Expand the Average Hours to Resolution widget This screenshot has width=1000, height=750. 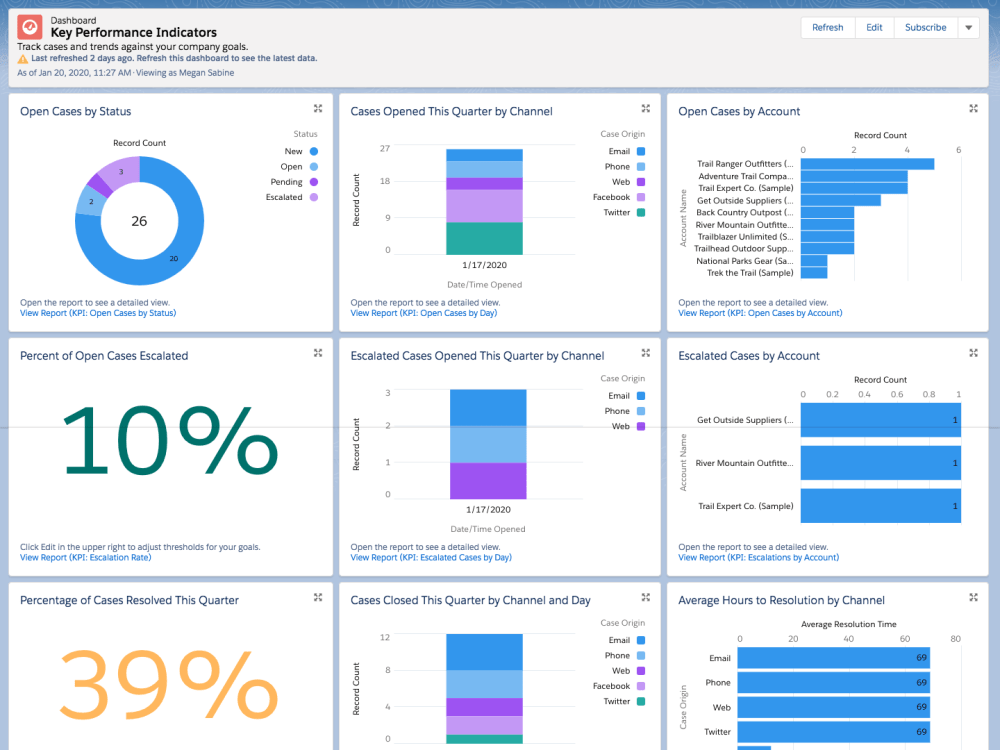(x=973, y=597)
